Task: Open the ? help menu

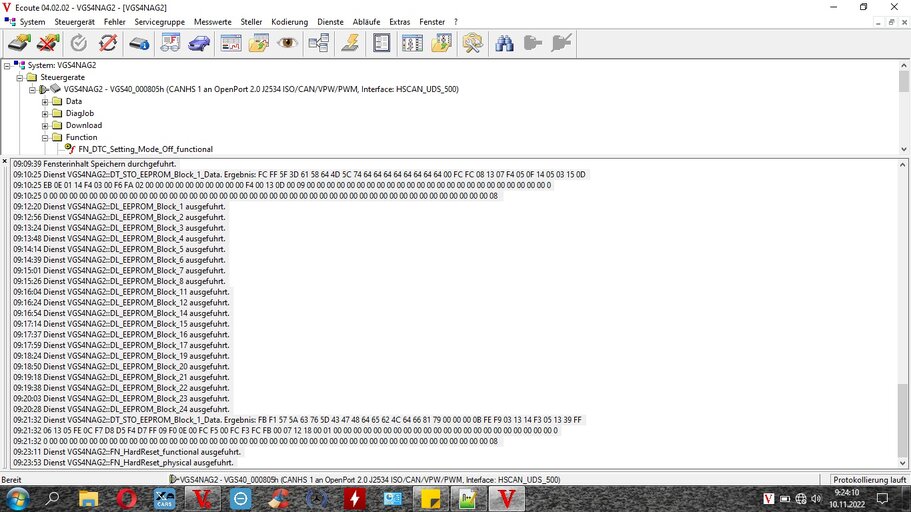Action: pyautogui.click(x=456, y=22)
